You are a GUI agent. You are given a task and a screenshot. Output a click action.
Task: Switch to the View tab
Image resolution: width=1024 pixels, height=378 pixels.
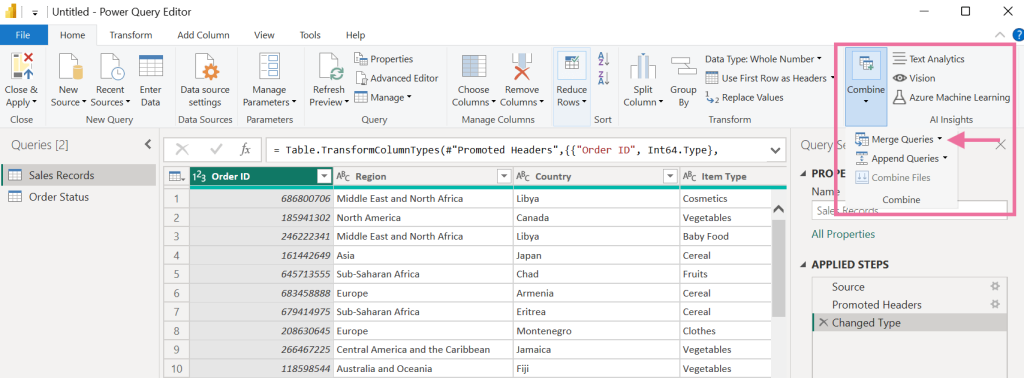point(264,35)
